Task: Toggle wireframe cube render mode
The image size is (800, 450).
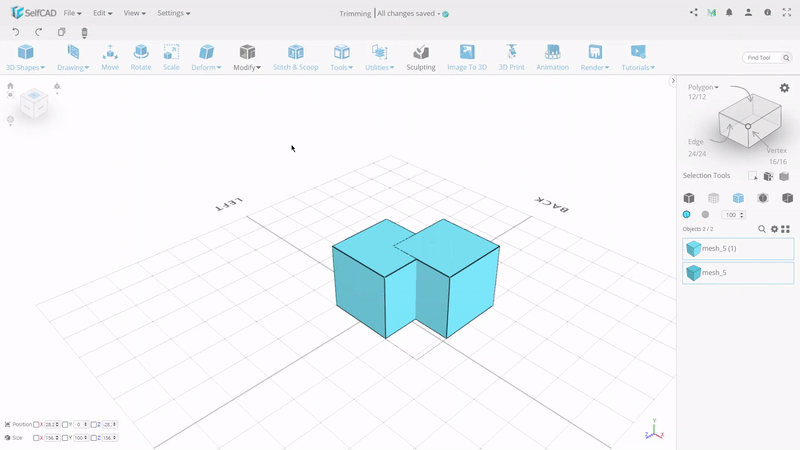Action: pyautogui.click(x=713, y=198)
